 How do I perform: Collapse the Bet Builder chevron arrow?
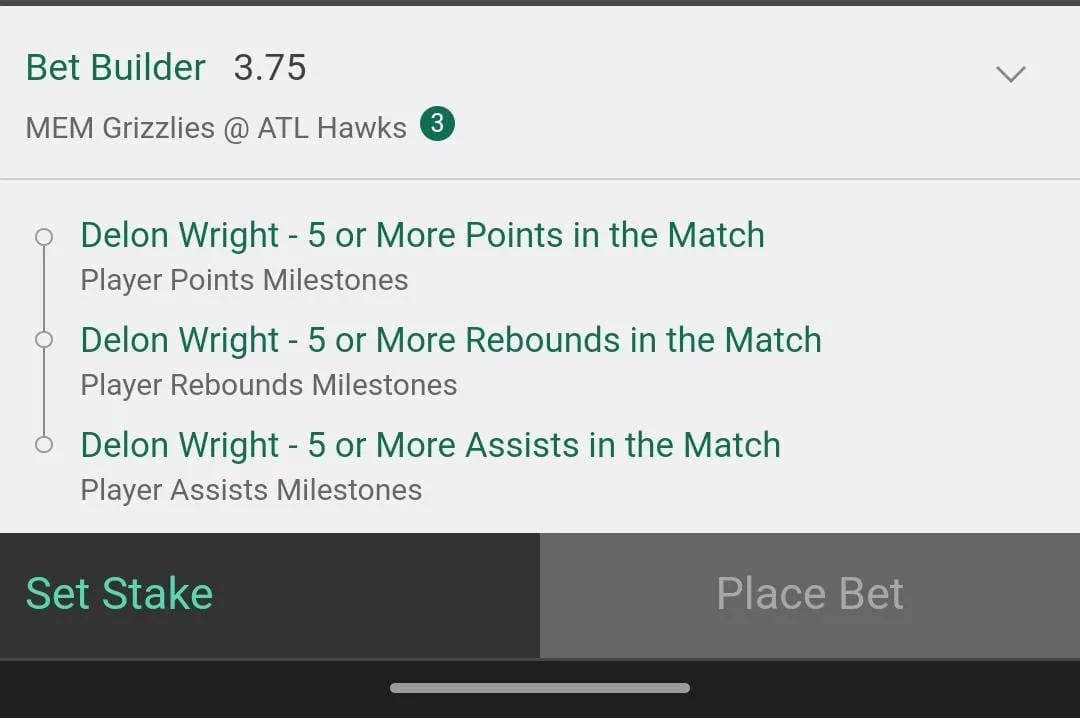click(1010, 74)
